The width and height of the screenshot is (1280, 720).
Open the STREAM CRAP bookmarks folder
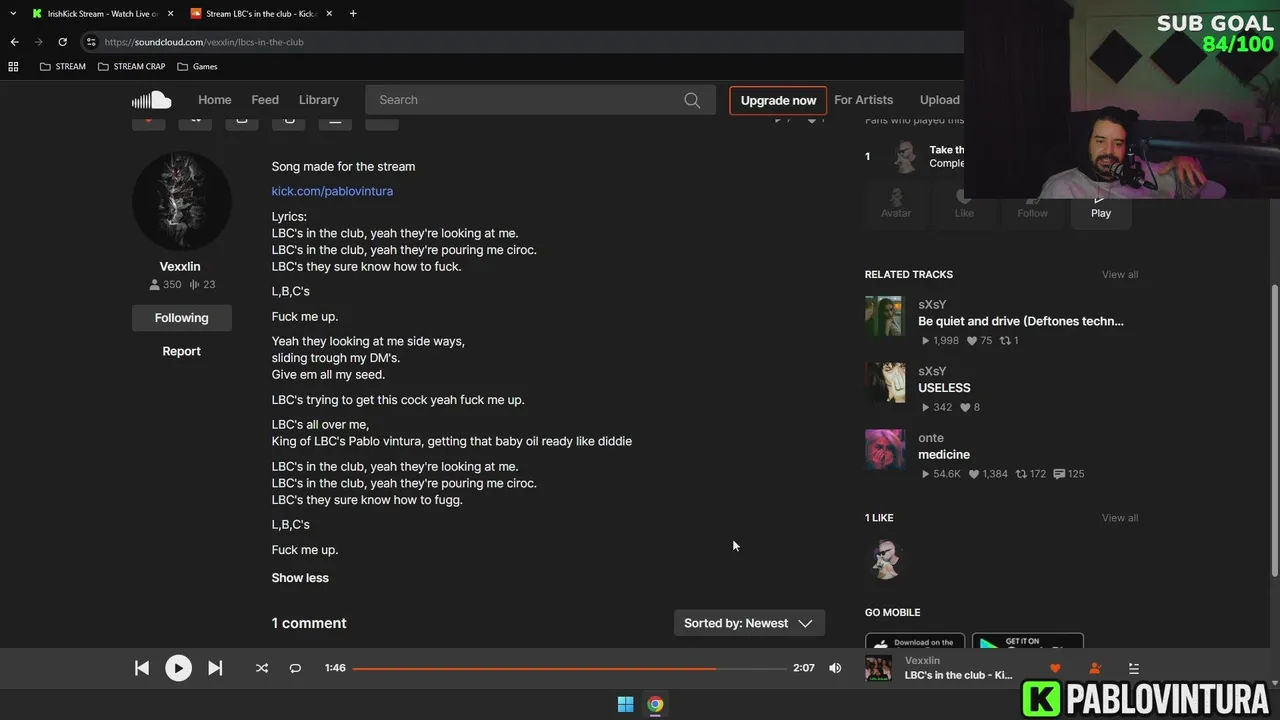tap(131, 67)
